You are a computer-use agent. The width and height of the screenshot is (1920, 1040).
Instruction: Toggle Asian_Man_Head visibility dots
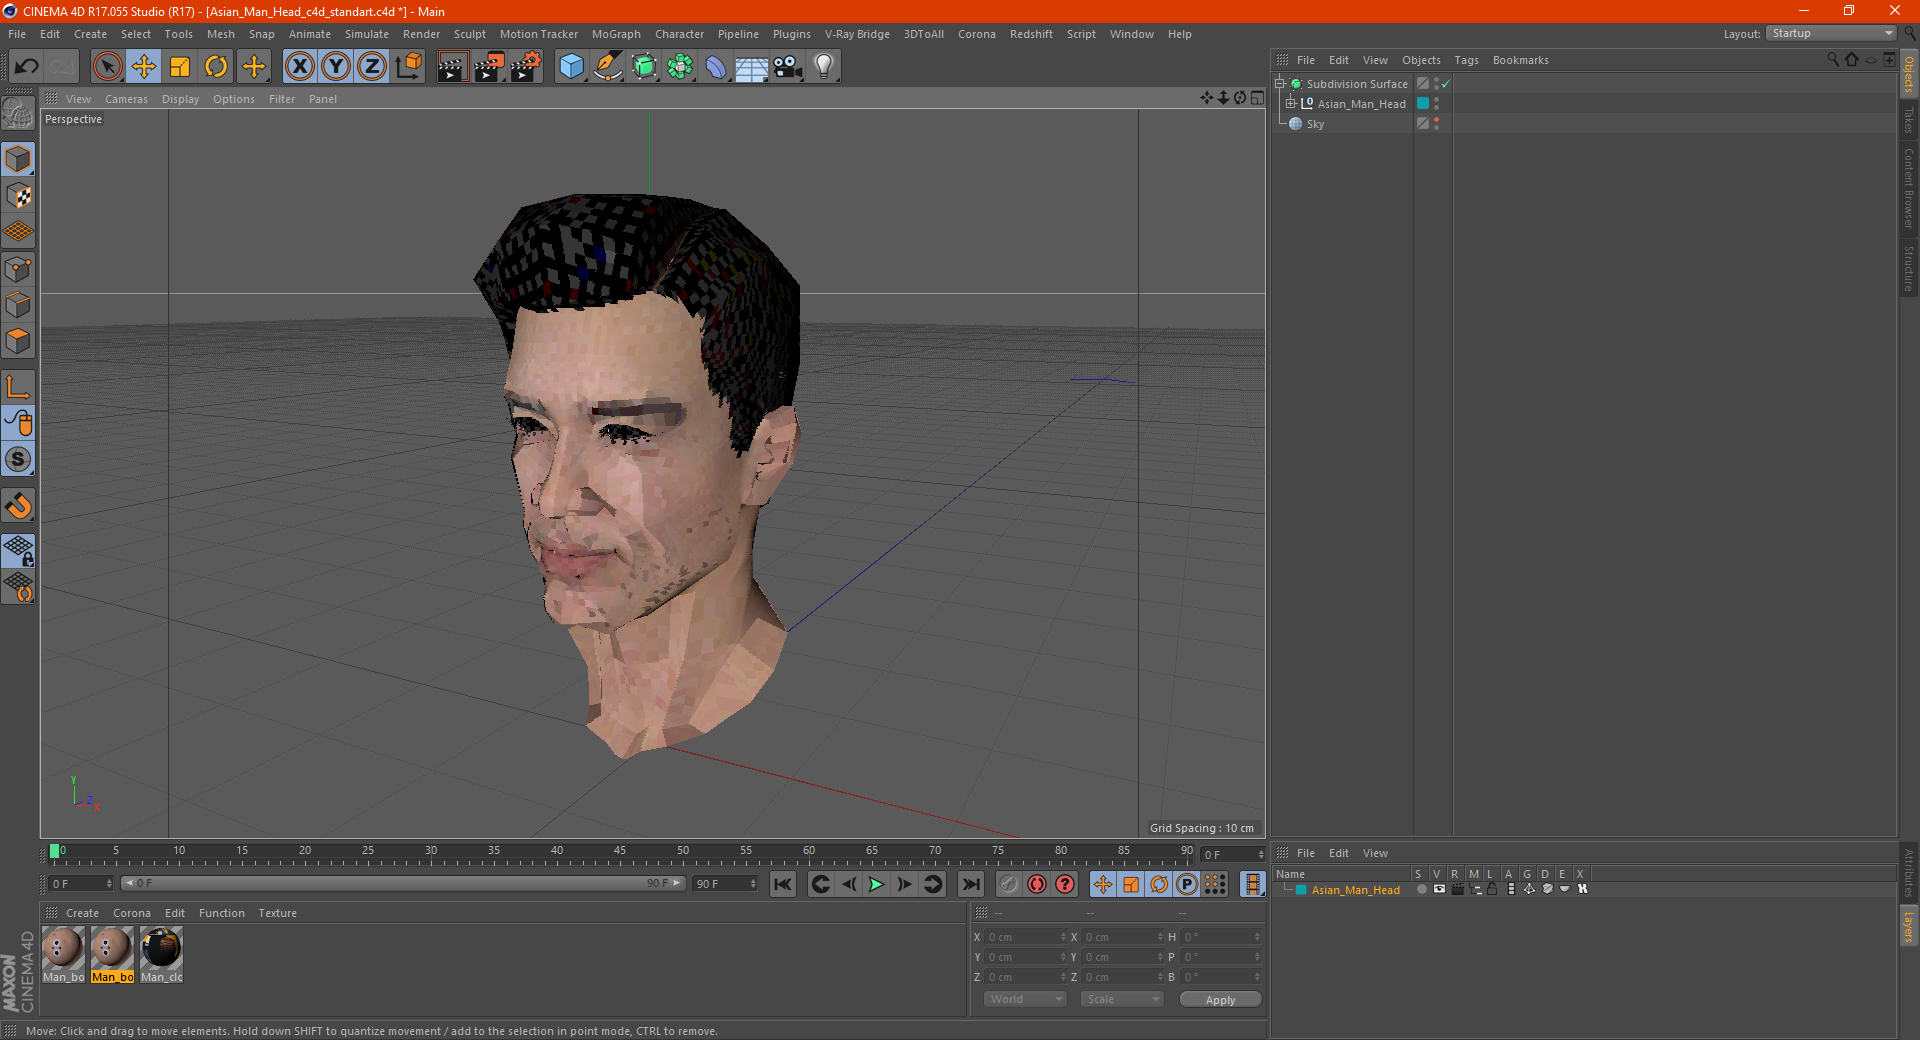pyautogui.click(x=1437, y=103)
